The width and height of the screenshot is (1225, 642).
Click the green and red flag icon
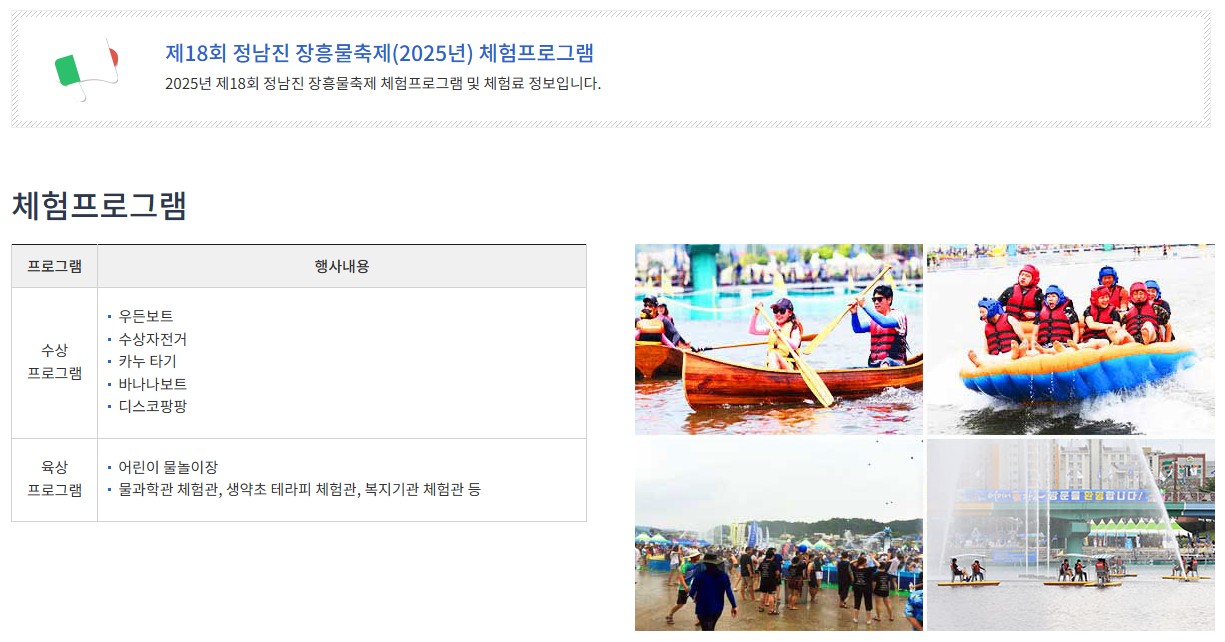tap(86, 69)
